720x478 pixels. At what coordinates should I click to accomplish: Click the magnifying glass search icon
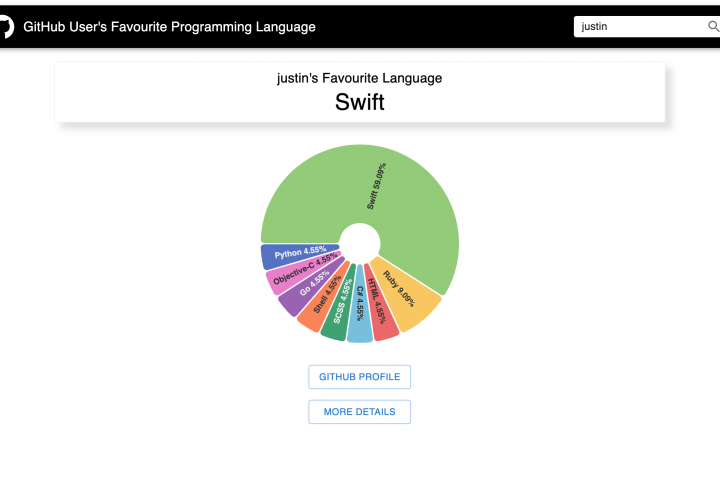pyautogui.click(x=713, y=27)
